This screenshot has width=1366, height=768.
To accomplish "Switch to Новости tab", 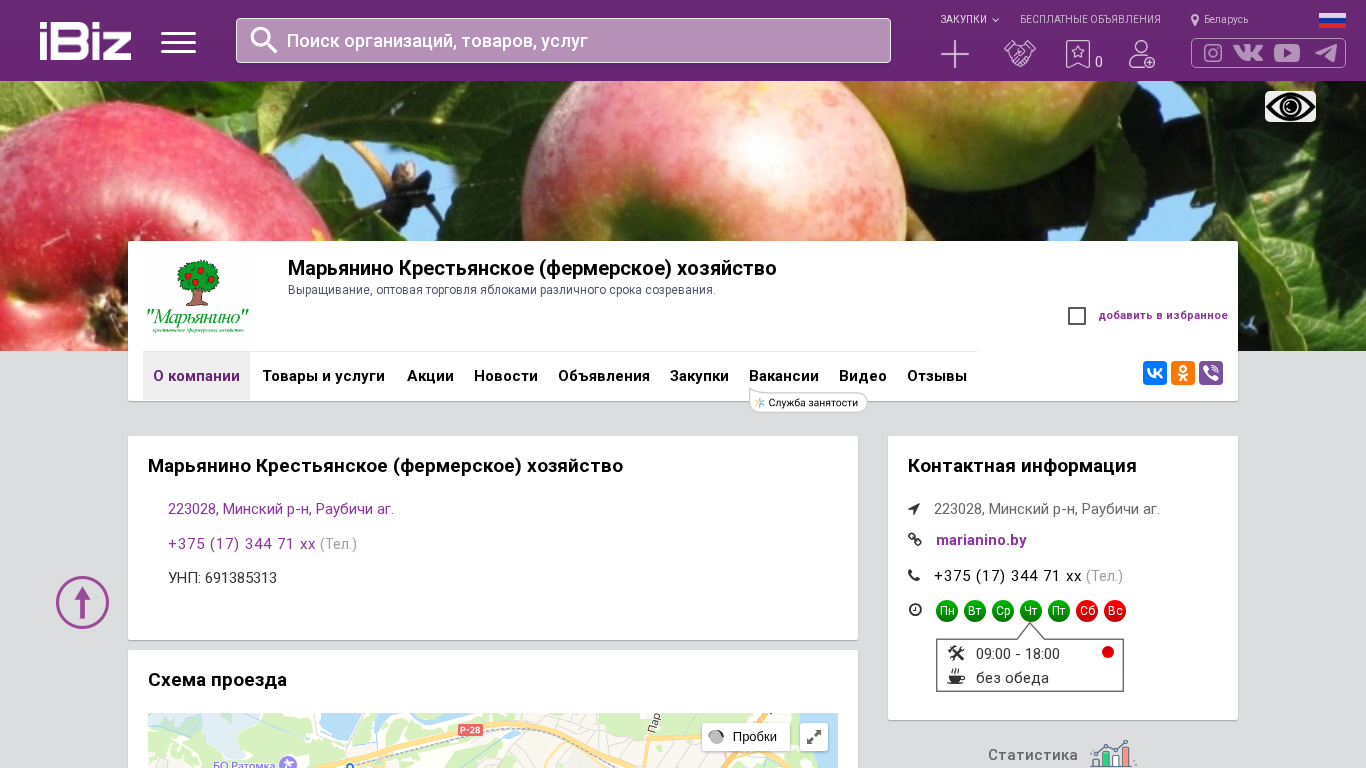I will tap(506, 376).
